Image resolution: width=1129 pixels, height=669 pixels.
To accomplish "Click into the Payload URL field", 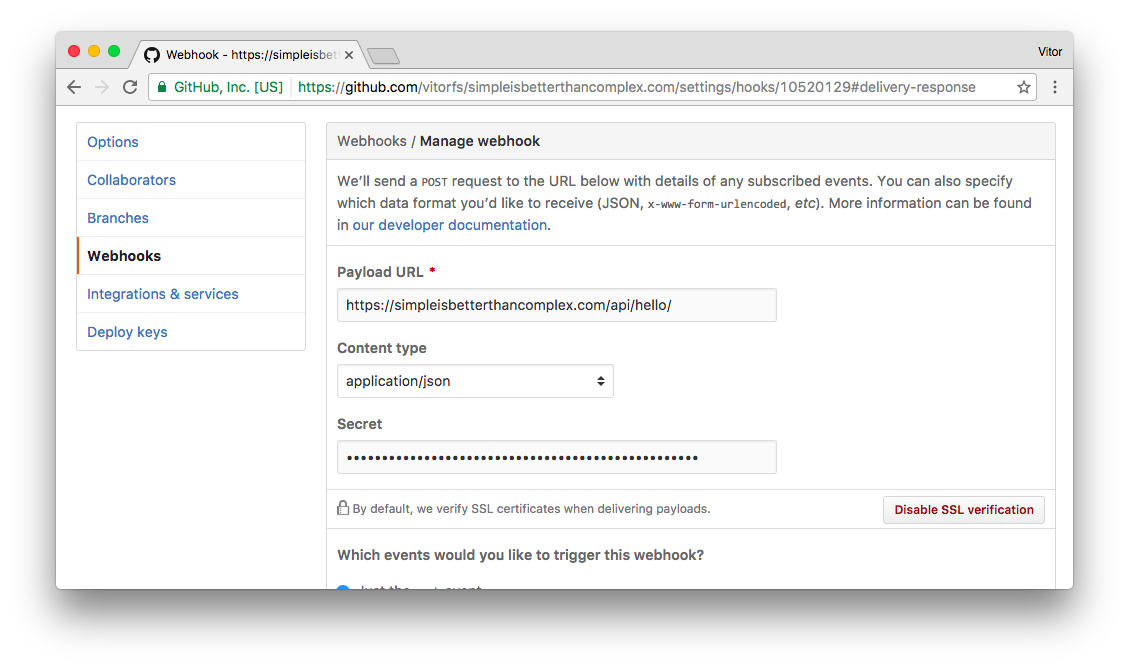I will tap(557, 305).
